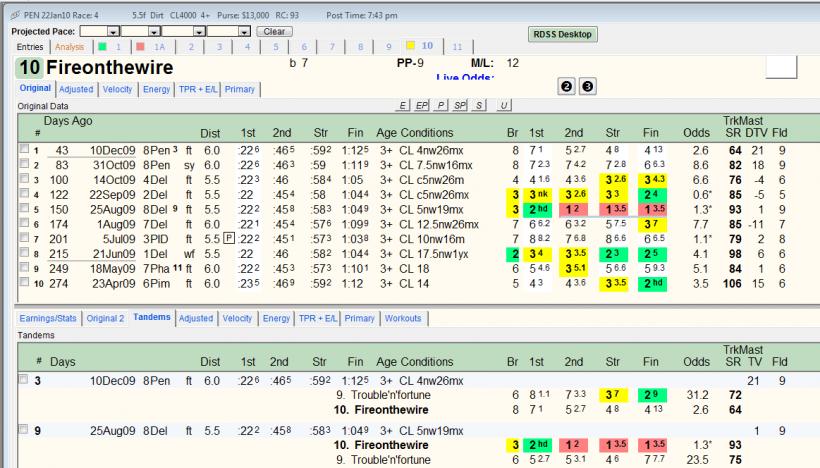
Task: Click the E running style button
Action: [402, 106]
